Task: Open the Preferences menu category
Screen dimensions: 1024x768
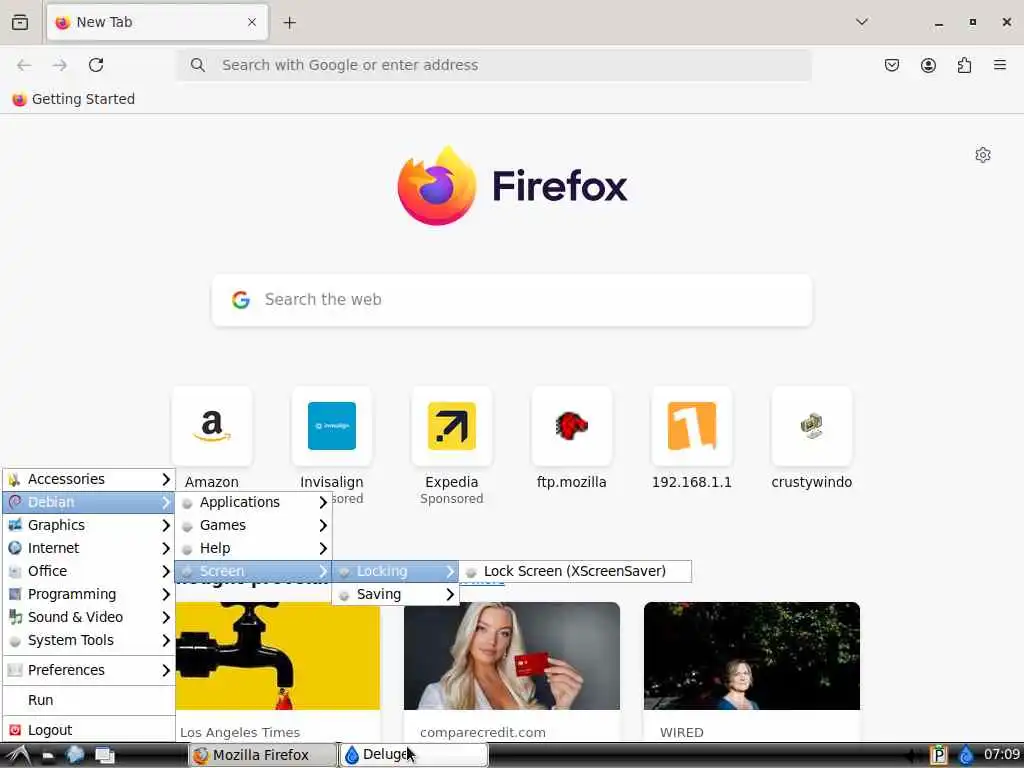Action: tap(89, 670)
